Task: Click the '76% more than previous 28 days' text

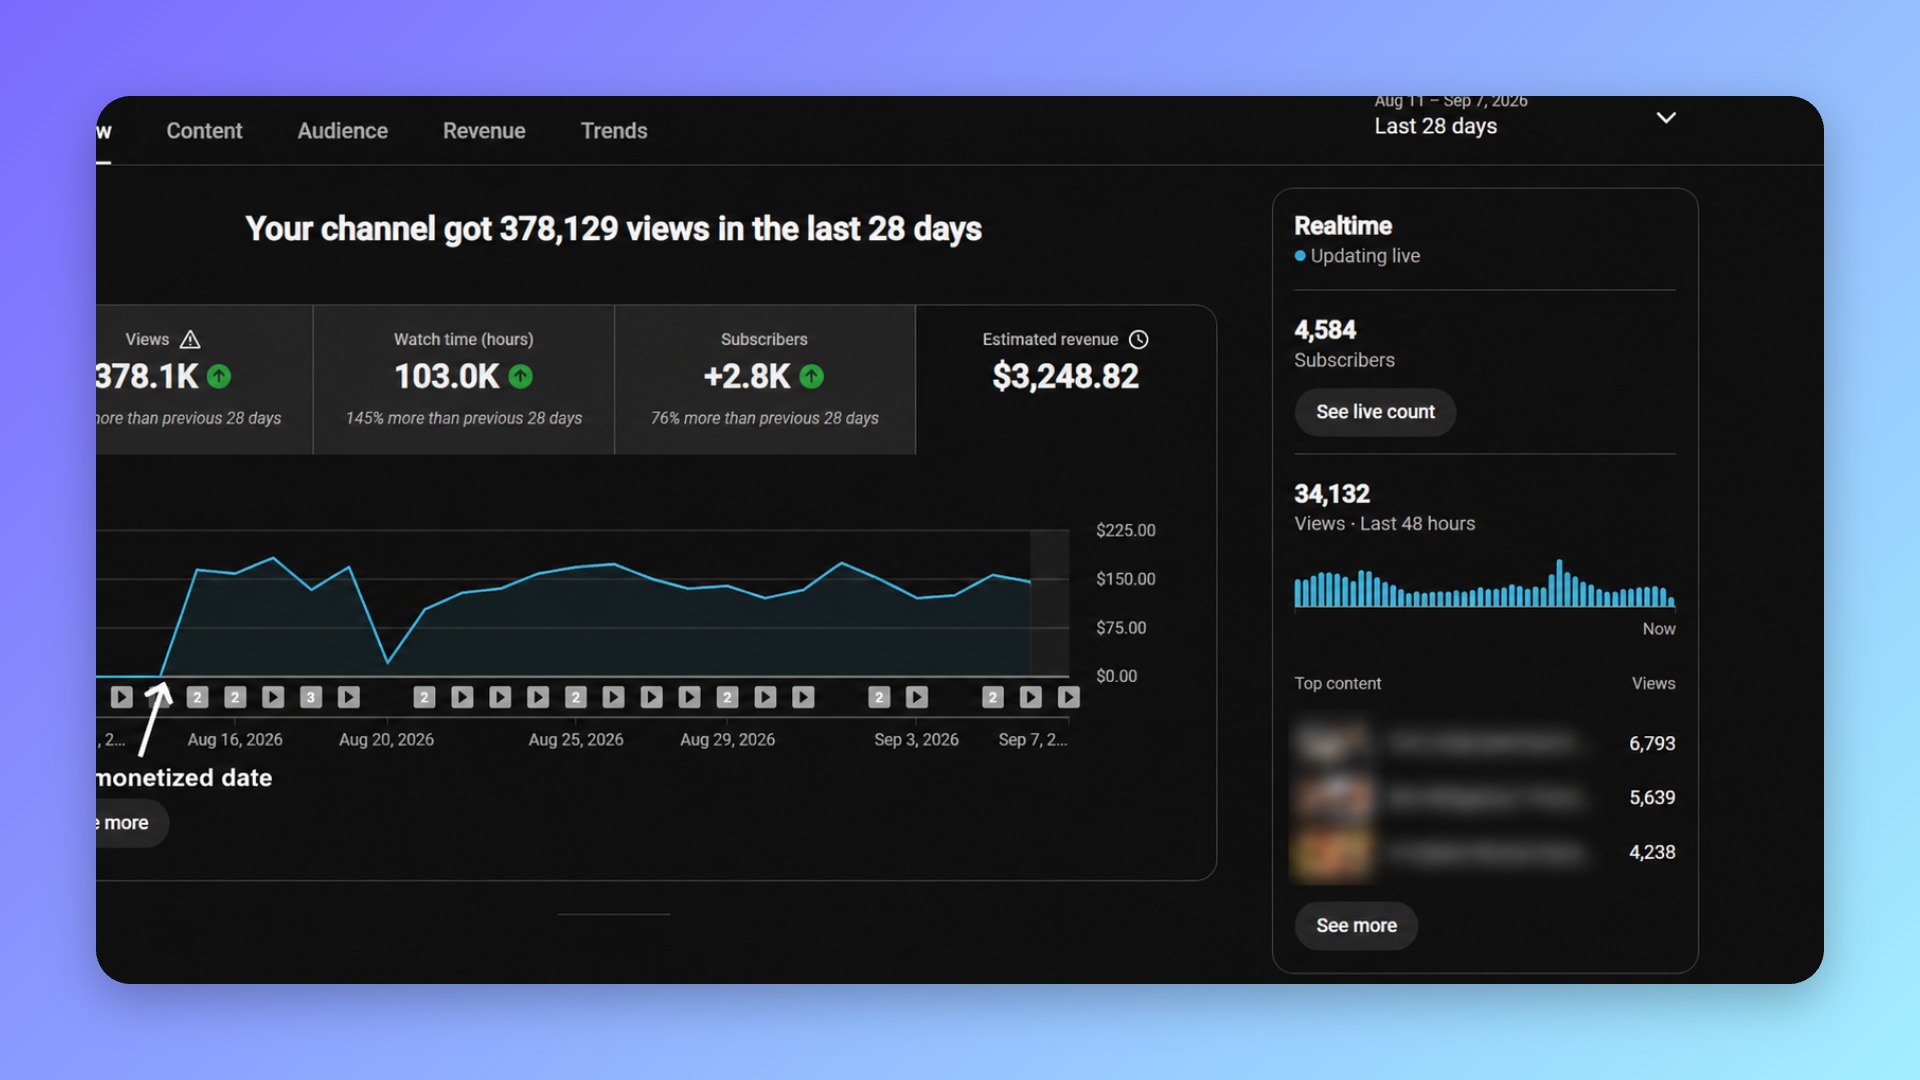Action: tap(765, 418)
